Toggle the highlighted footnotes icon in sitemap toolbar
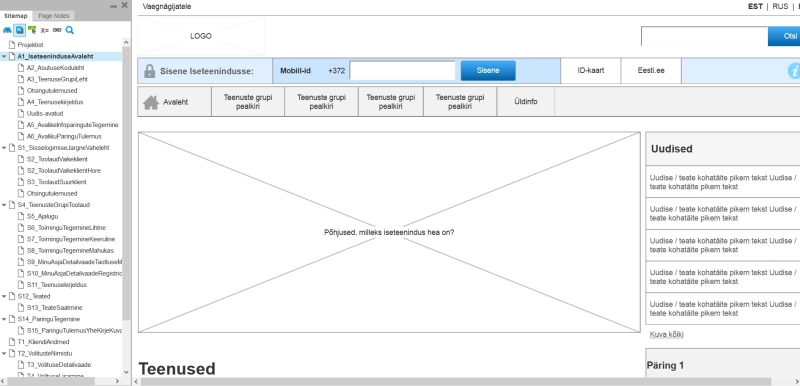 tap(19, 30)
